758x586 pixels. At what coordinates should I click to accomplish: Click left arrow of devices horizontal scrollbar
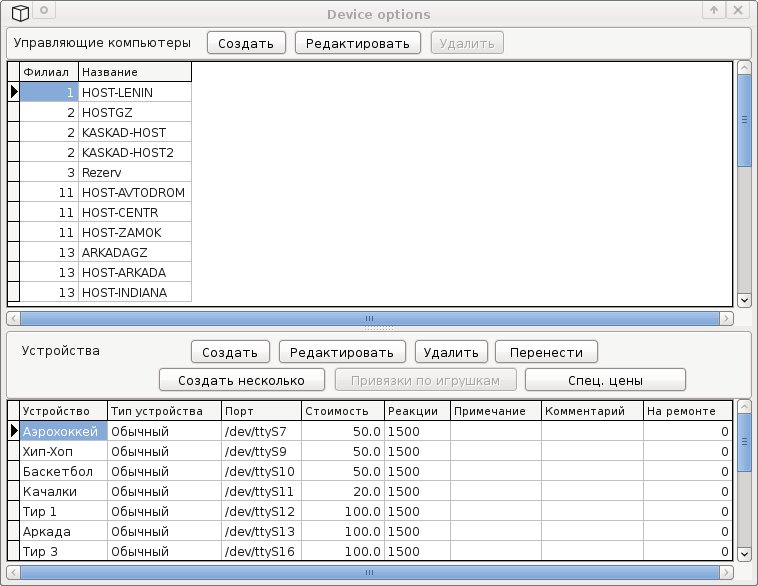[13, 573]
